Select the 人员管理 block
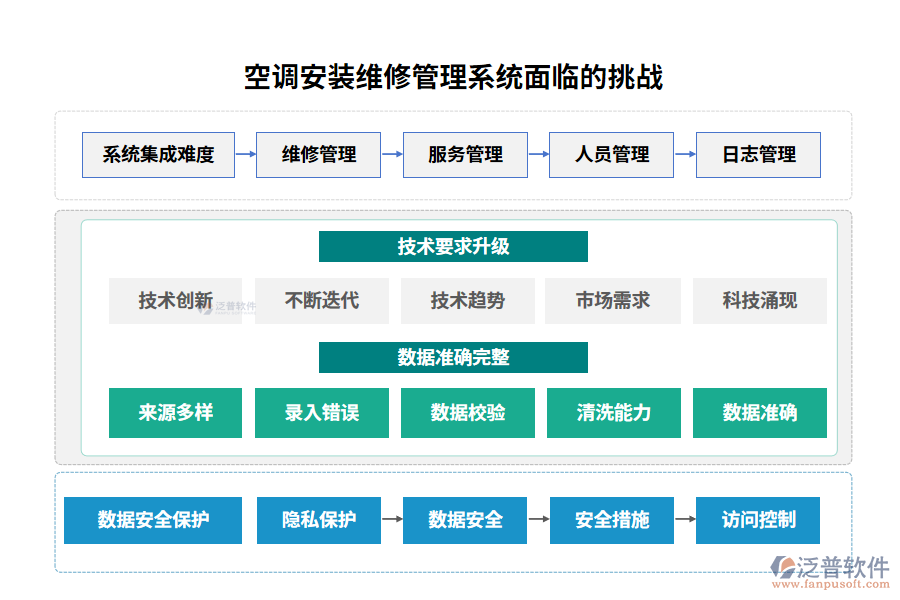The width and height of the screenshot is (900, 600). pos(611,154)
